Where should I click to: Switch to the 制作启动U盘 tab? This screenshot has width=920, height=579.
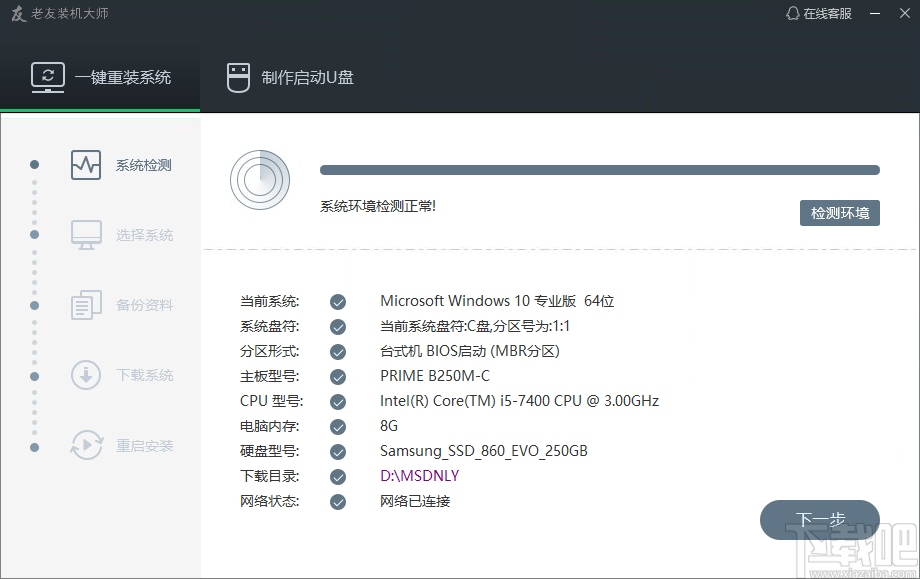tap(290, 78)
